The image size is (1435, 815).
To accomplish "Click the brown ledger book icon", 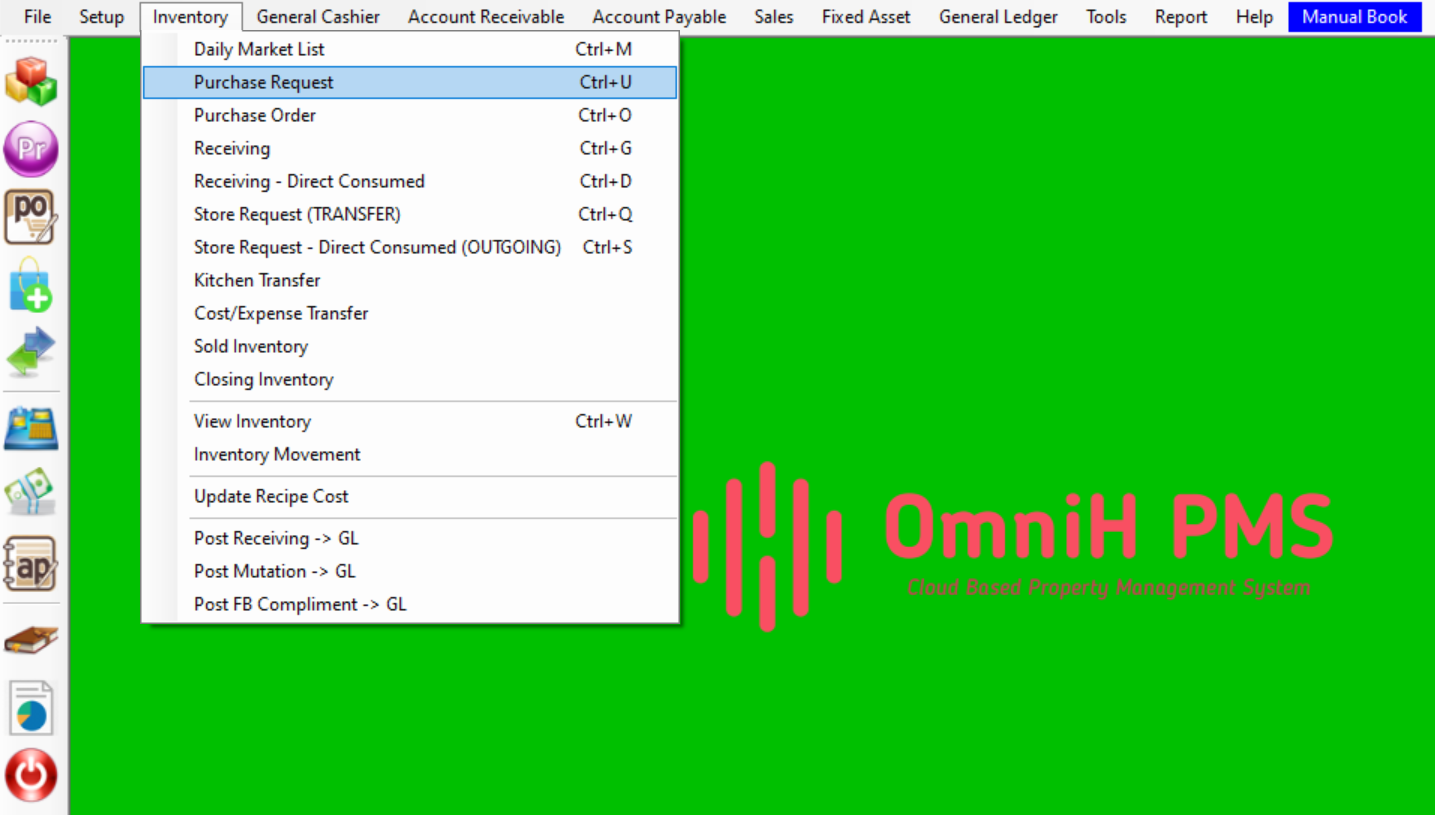I will [x=31, y=639].
